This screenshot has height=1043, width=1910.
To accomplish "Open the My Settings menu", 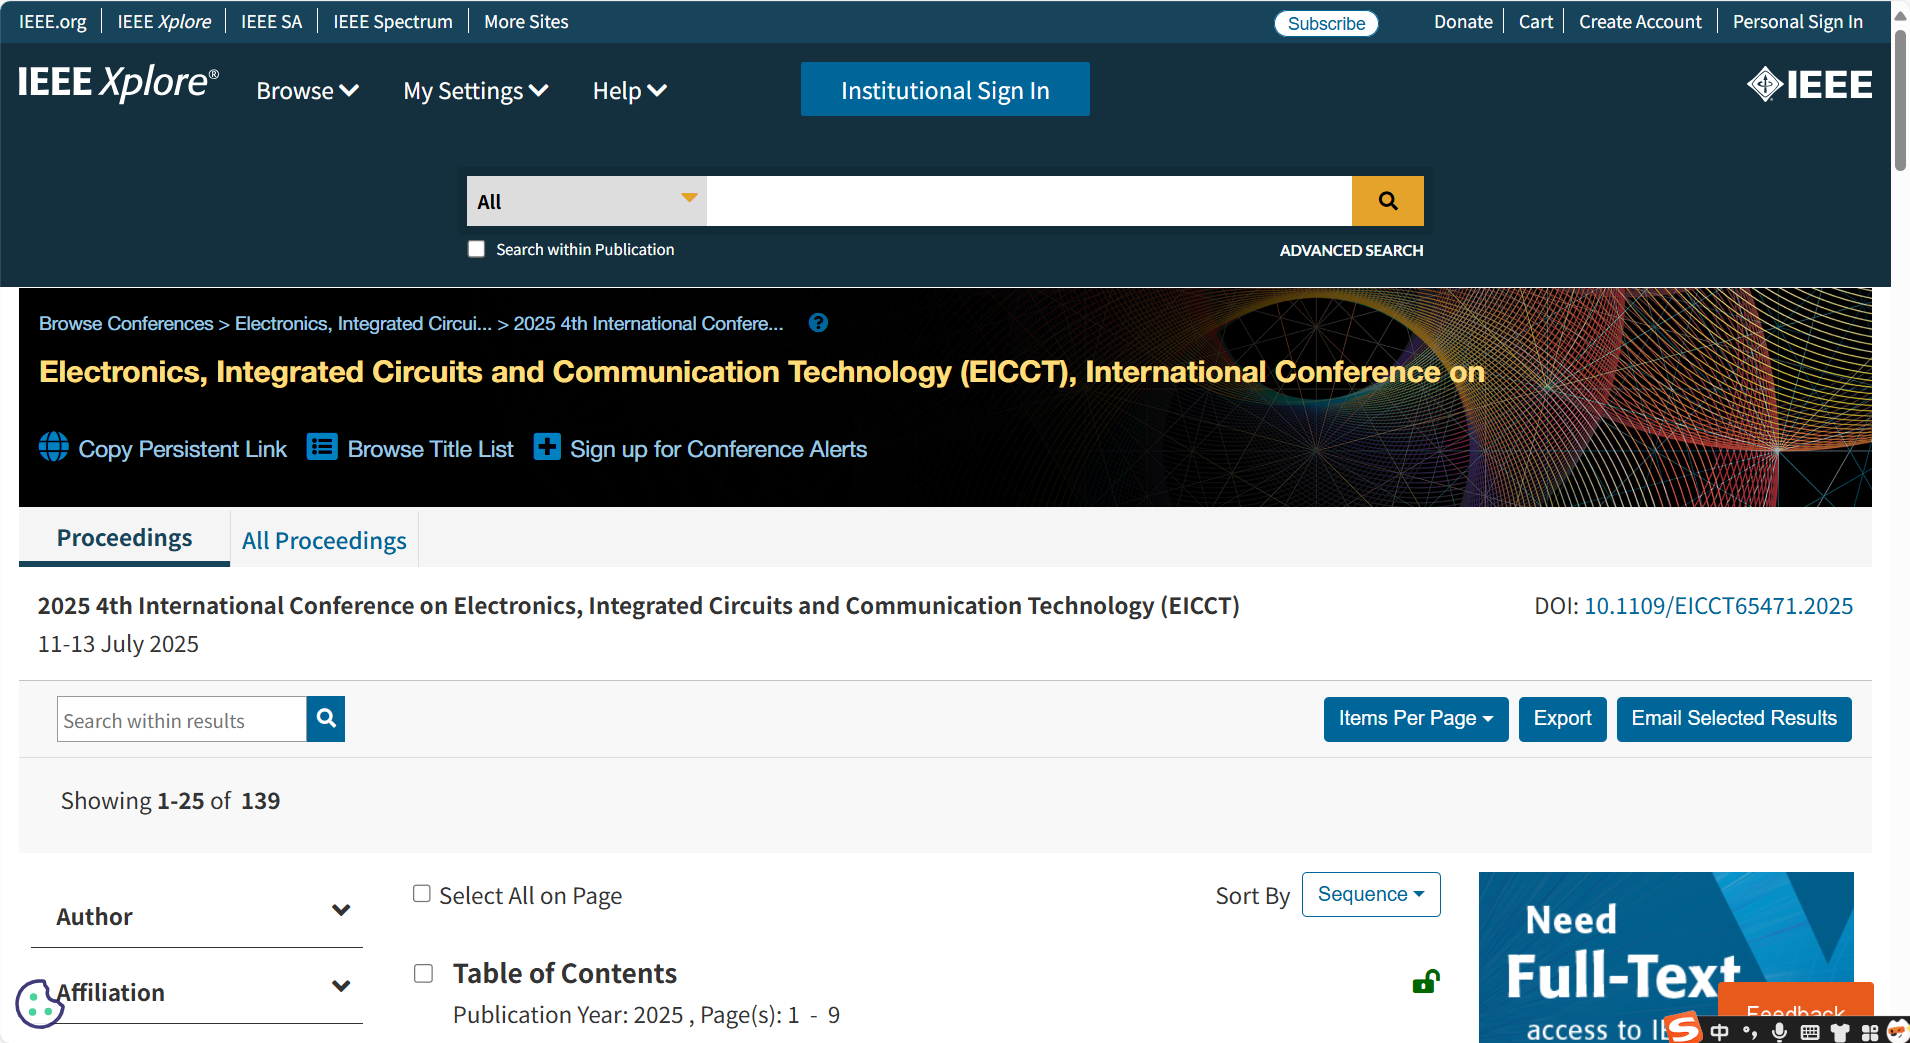I will (x=476, y=91).
